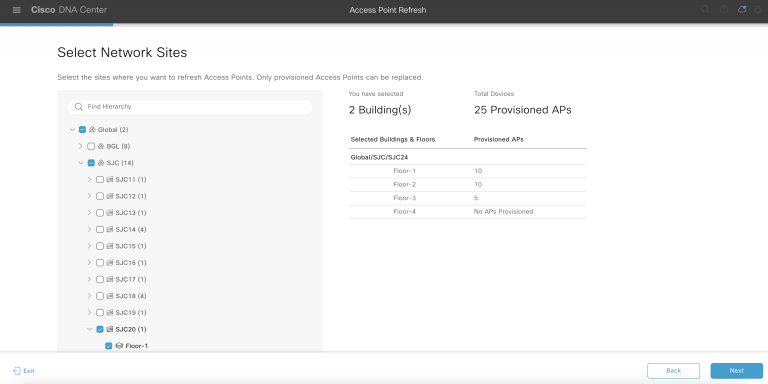Expand the SJC13 building node

(89, 213)
